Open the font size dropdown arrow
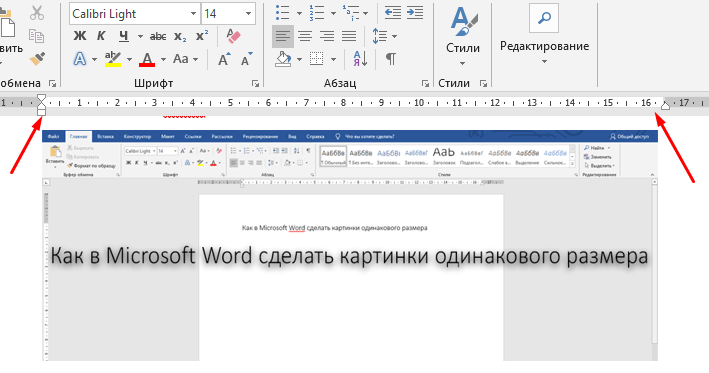Viewport: 709px width, 373px height. pyautogui.click(x=248, y=14)
